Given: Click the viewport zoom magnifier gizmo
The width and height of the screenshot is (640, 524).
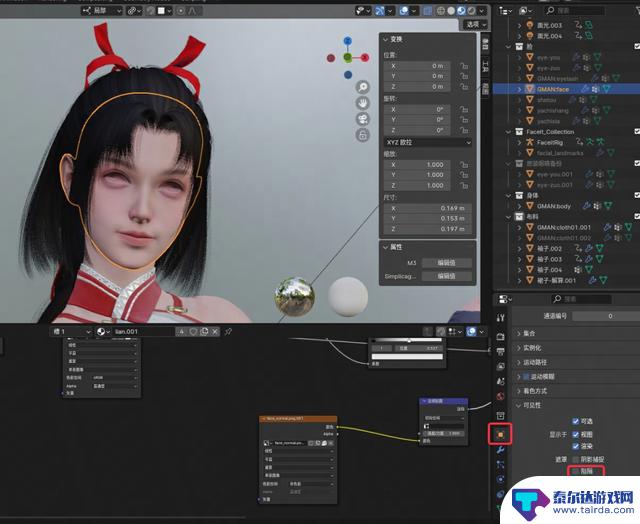Looking at the screenshot, I should coord(362,87).
